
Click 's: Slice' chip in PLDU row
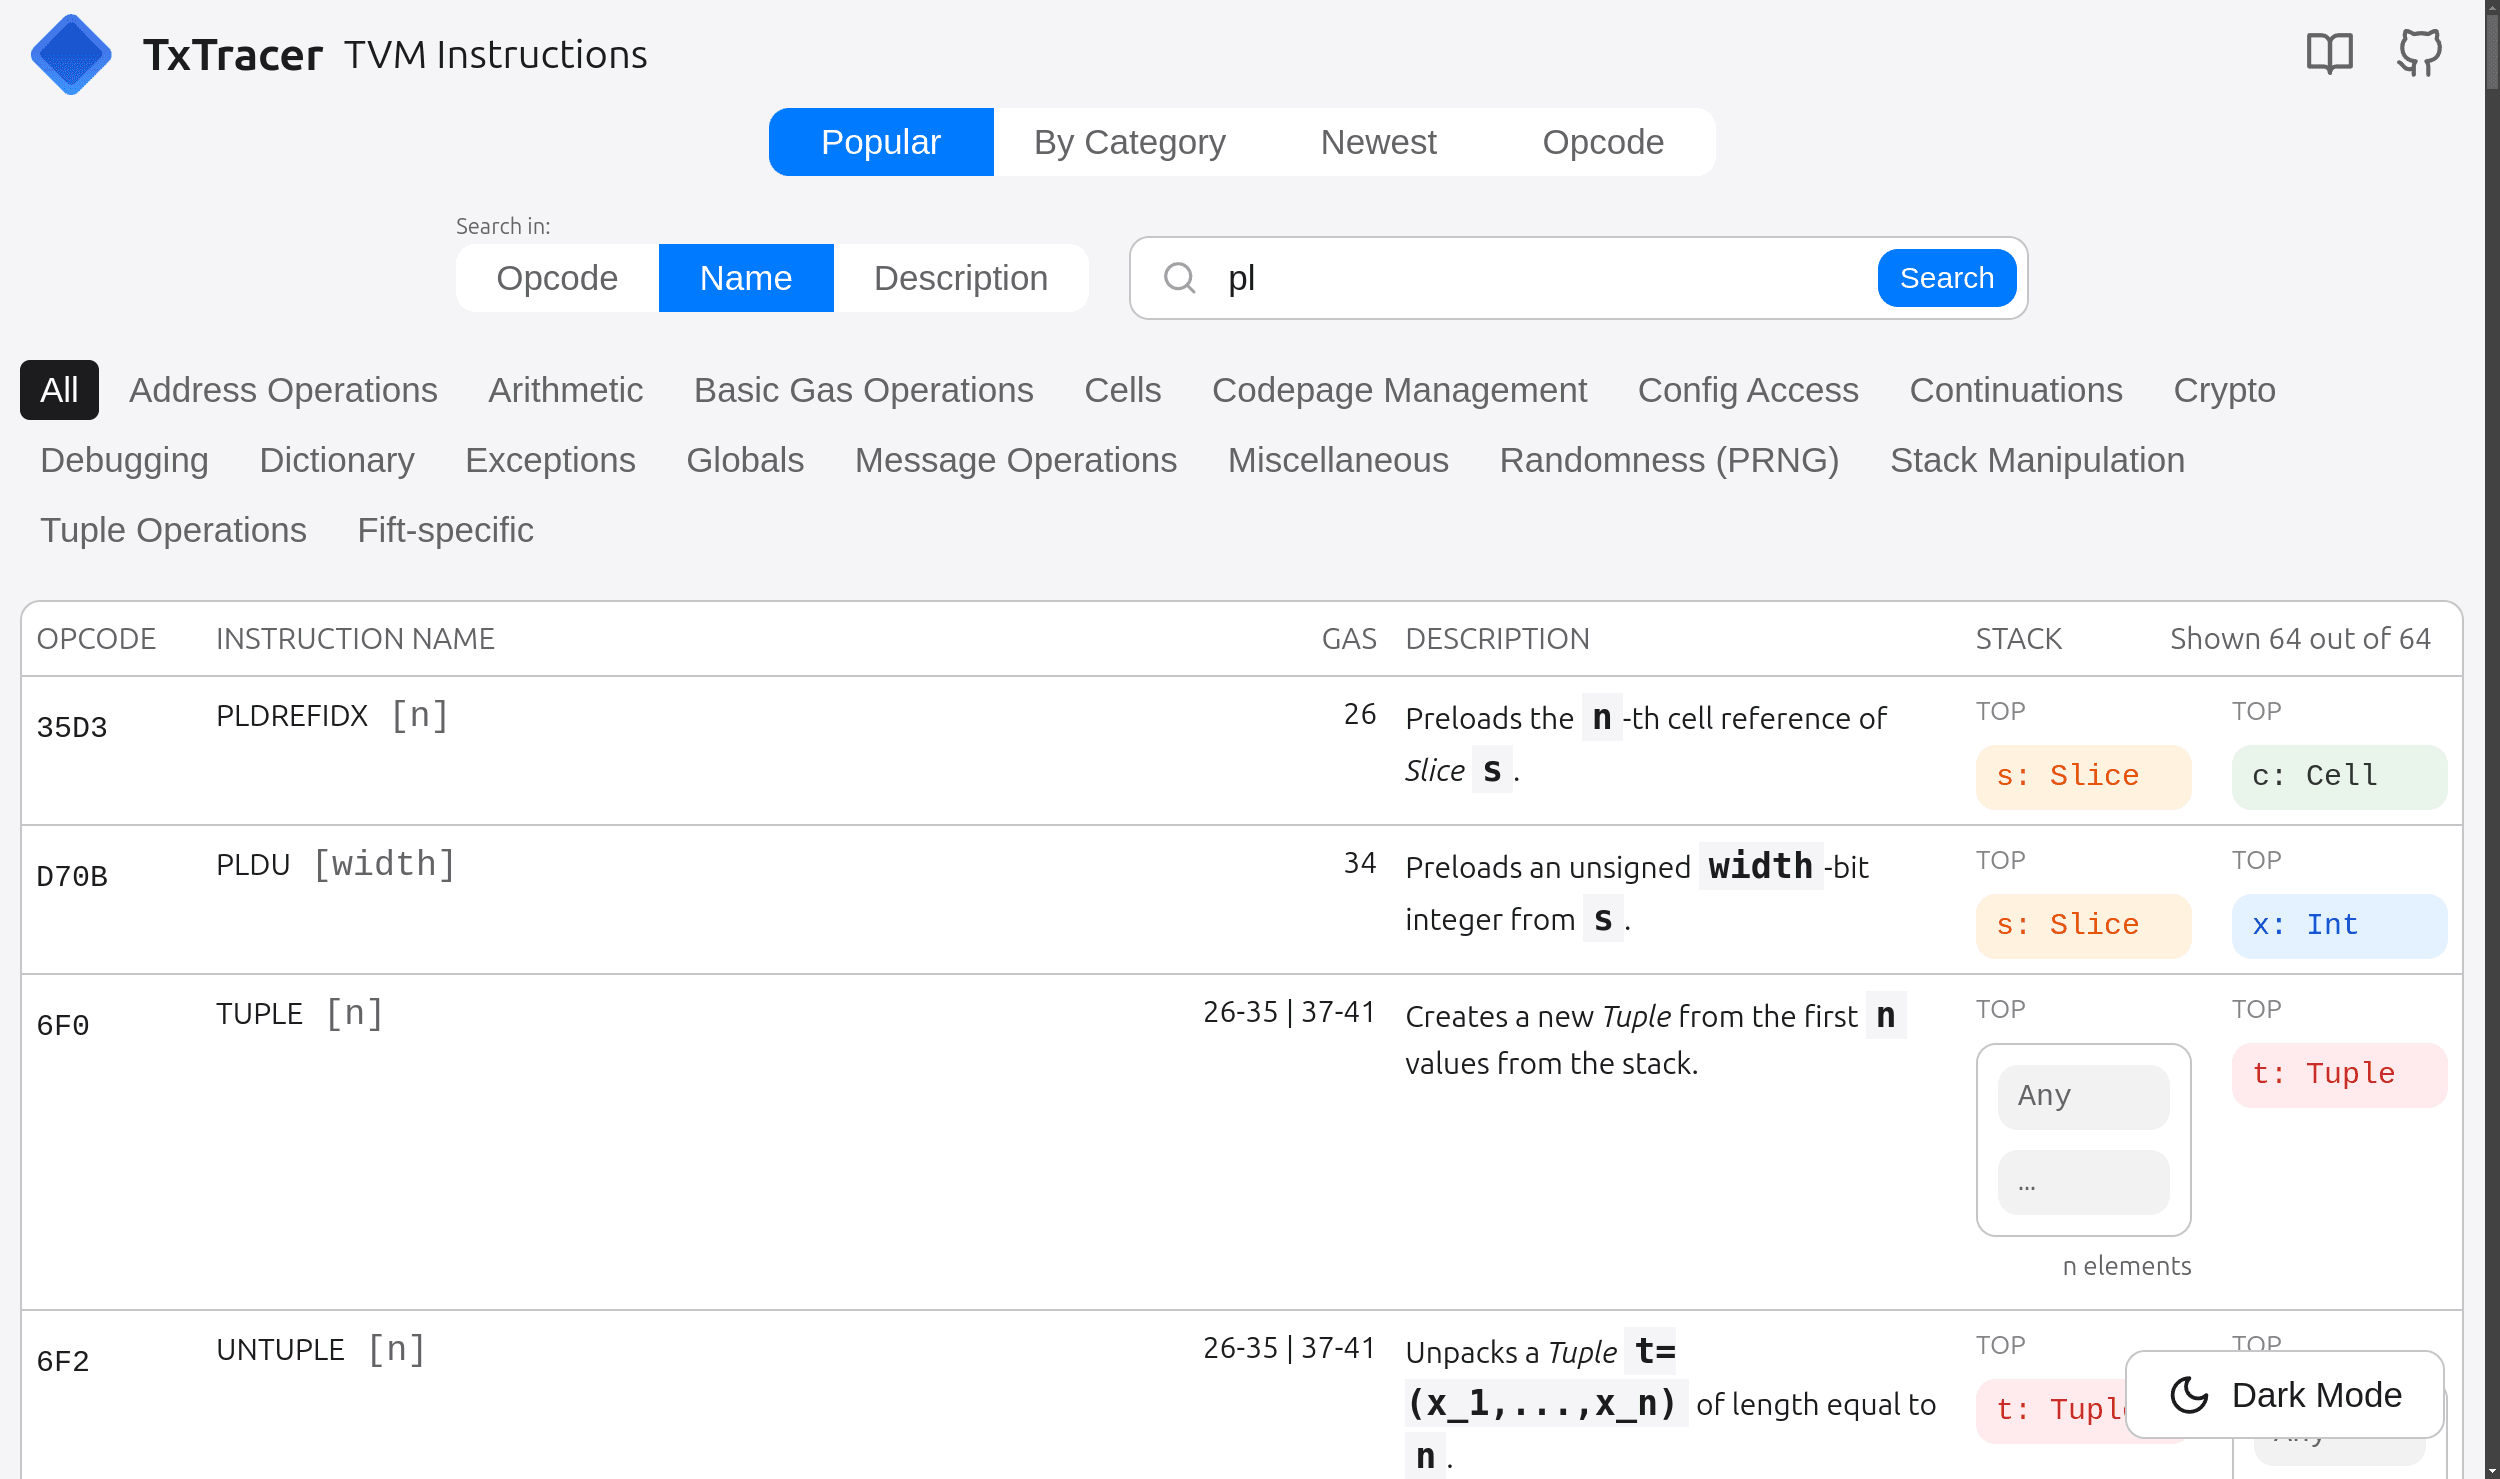[2083, 925]
